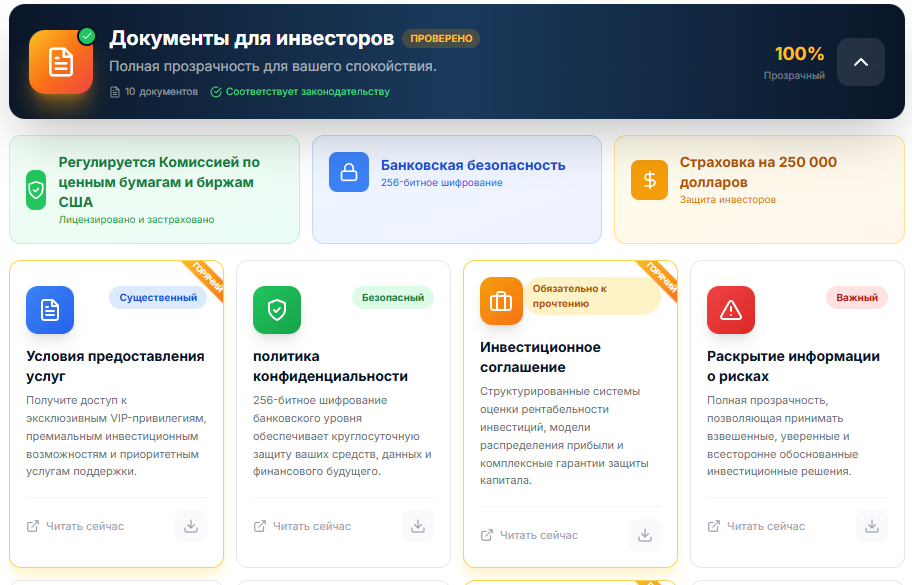Click the orange document icon in header
The height and width of the screenshot is (585, 912).
coord(61,62)
